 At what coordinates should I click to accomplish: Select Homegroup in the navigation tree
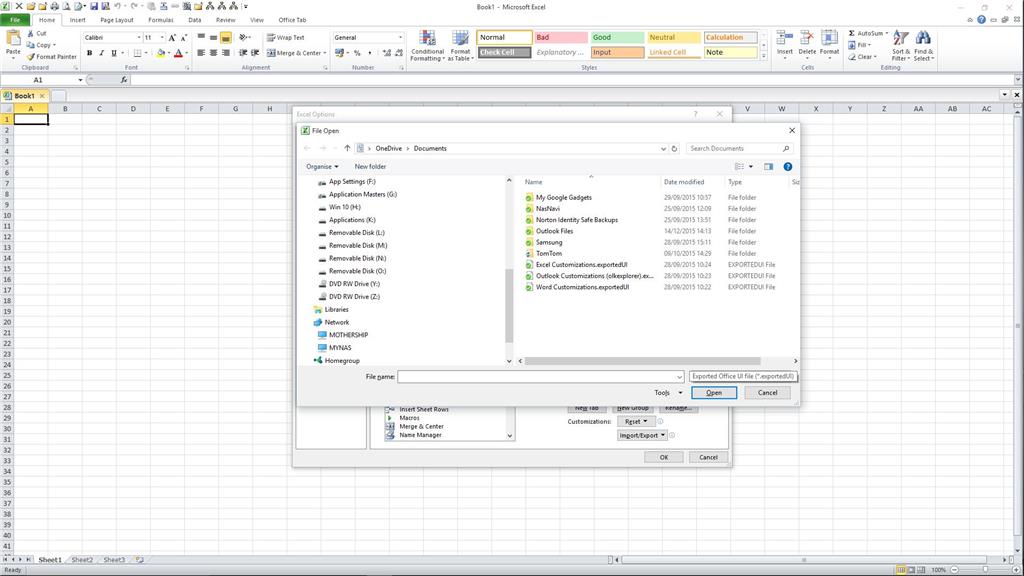(x=342, y=360)
